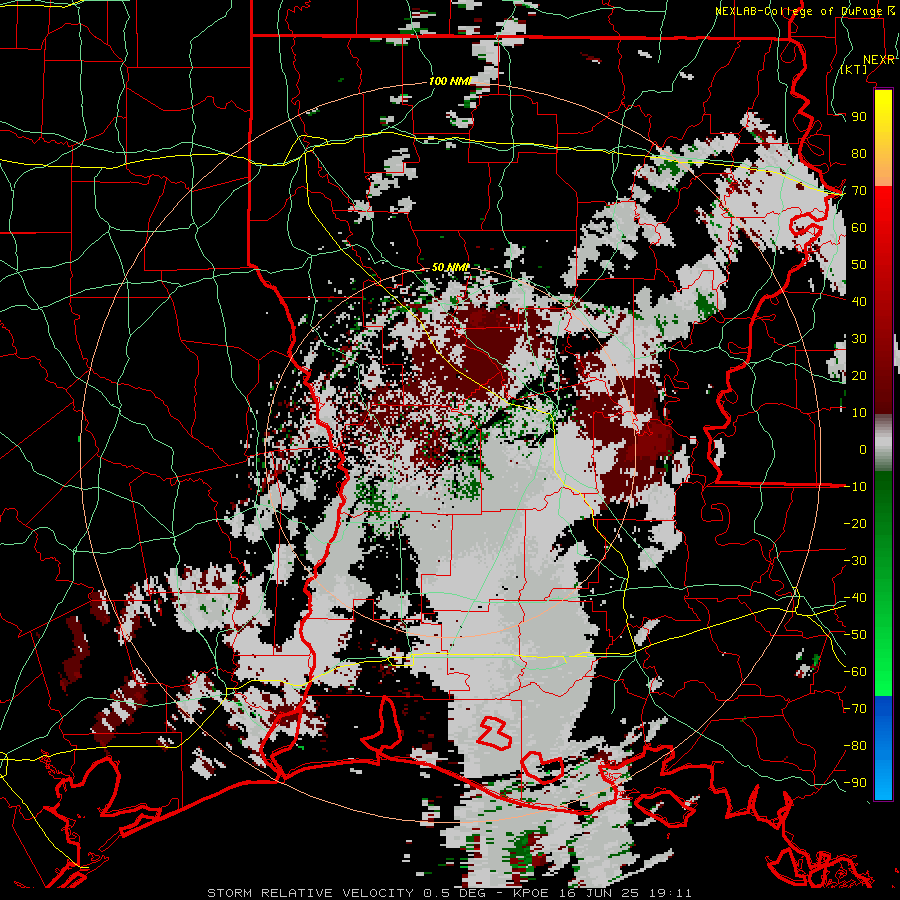Viewport: 900px width, 900px height.
Task: Click the 70 value on the velocity scale
Action: pyautogui.click(x=859, y=191)
